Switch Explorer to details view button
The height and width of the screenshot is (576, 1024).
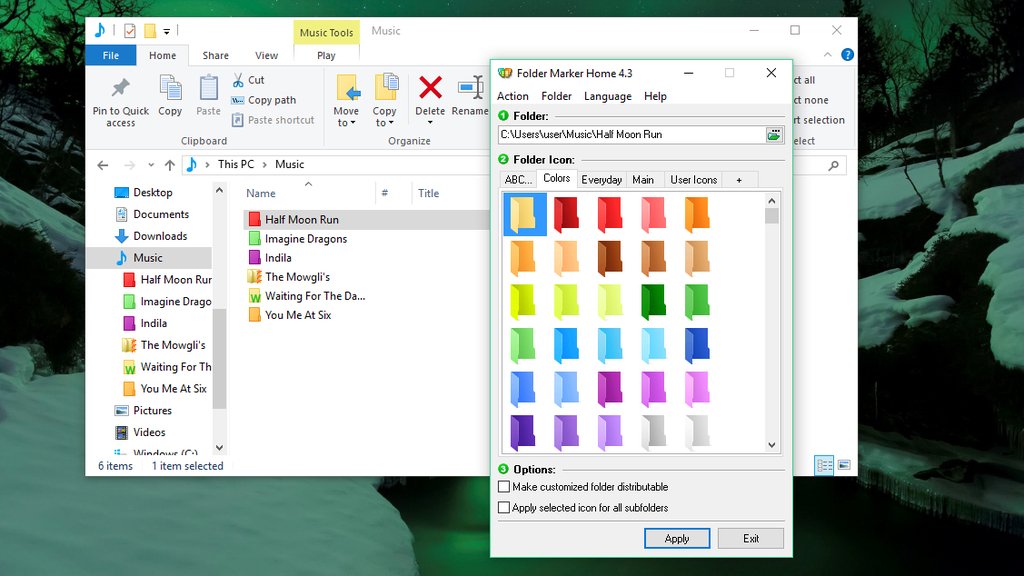(824, 465)
